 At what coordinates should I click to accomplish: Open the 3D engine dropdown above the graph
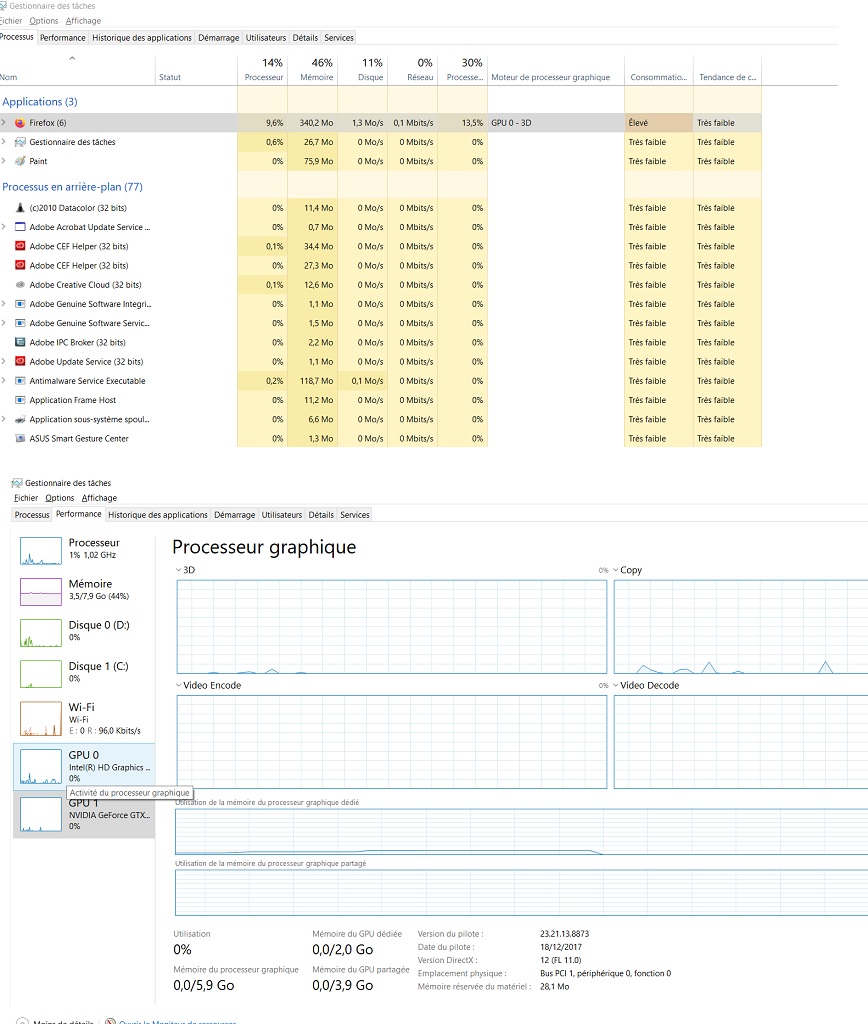(x=179, y=570)
